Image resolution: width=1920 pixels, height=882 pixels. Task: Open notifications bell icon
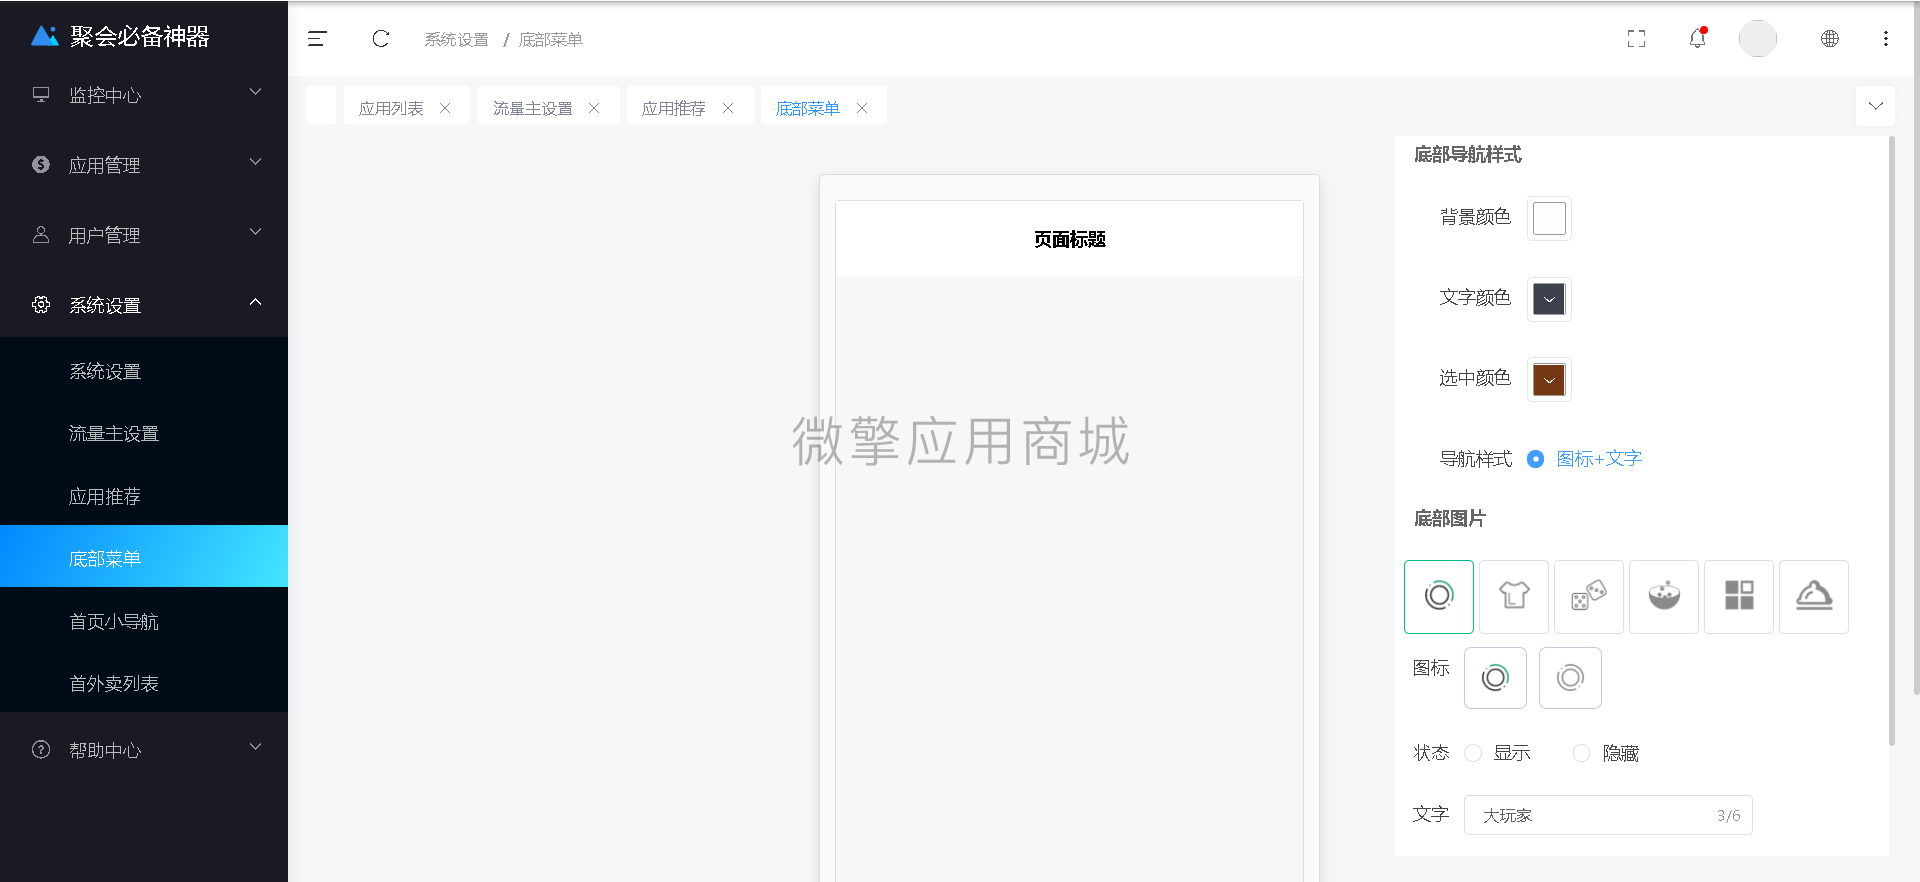[1698, 38]
